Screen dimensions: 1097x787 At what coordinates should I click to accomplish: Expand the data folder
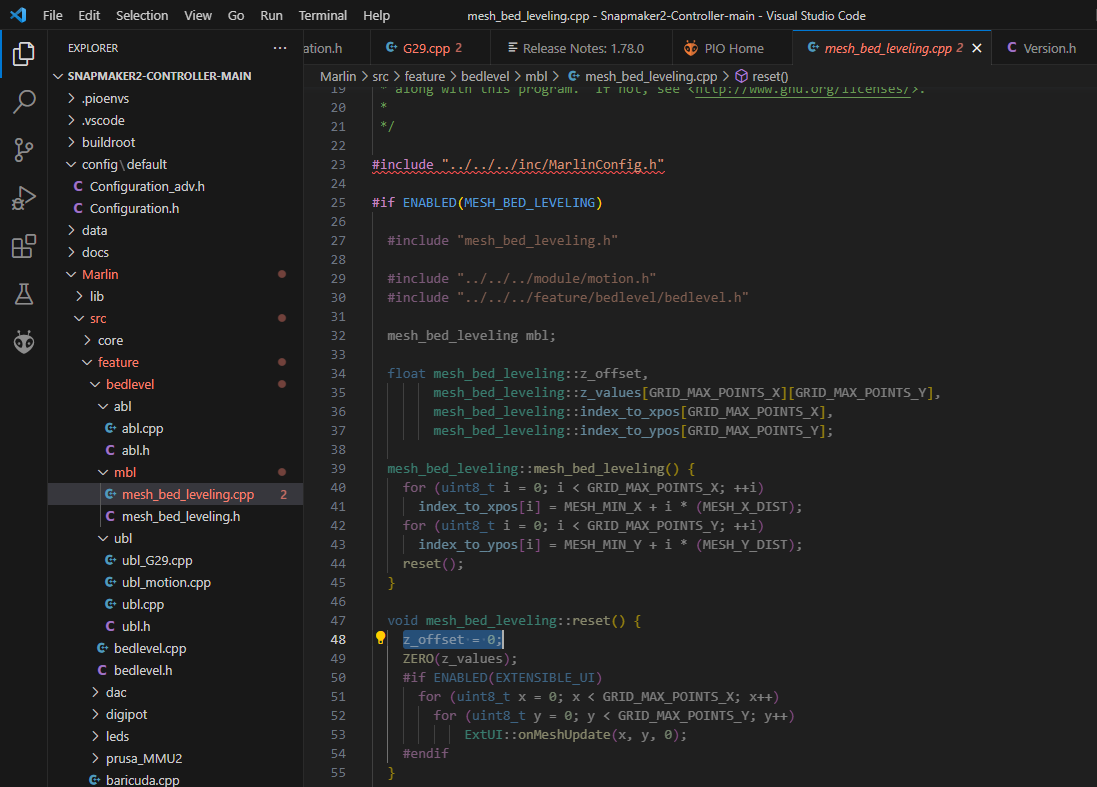[71, 230]
